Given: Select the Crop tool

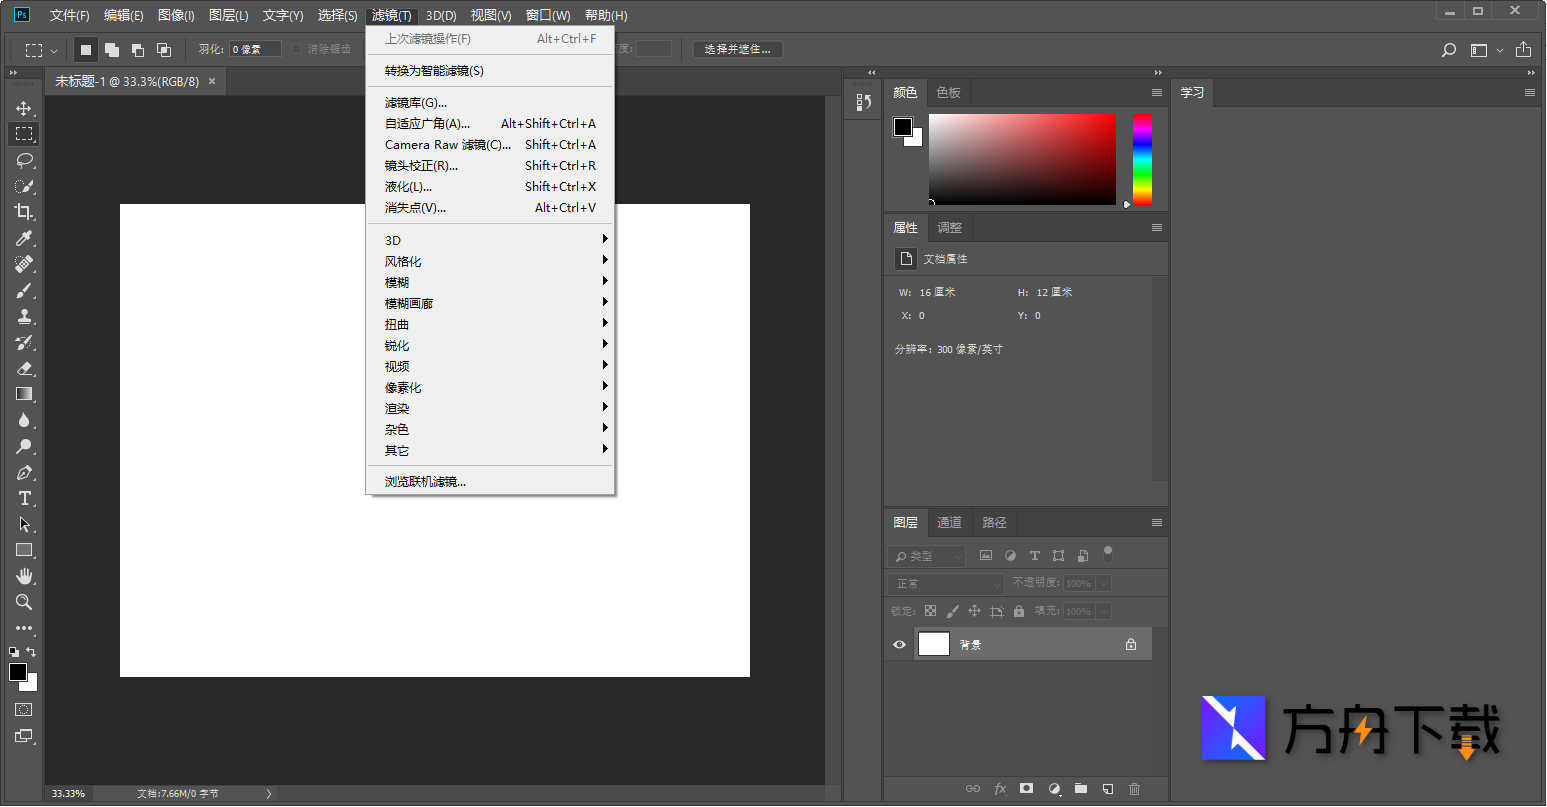Looking at the screenshot, I should [x=23, y=212].
